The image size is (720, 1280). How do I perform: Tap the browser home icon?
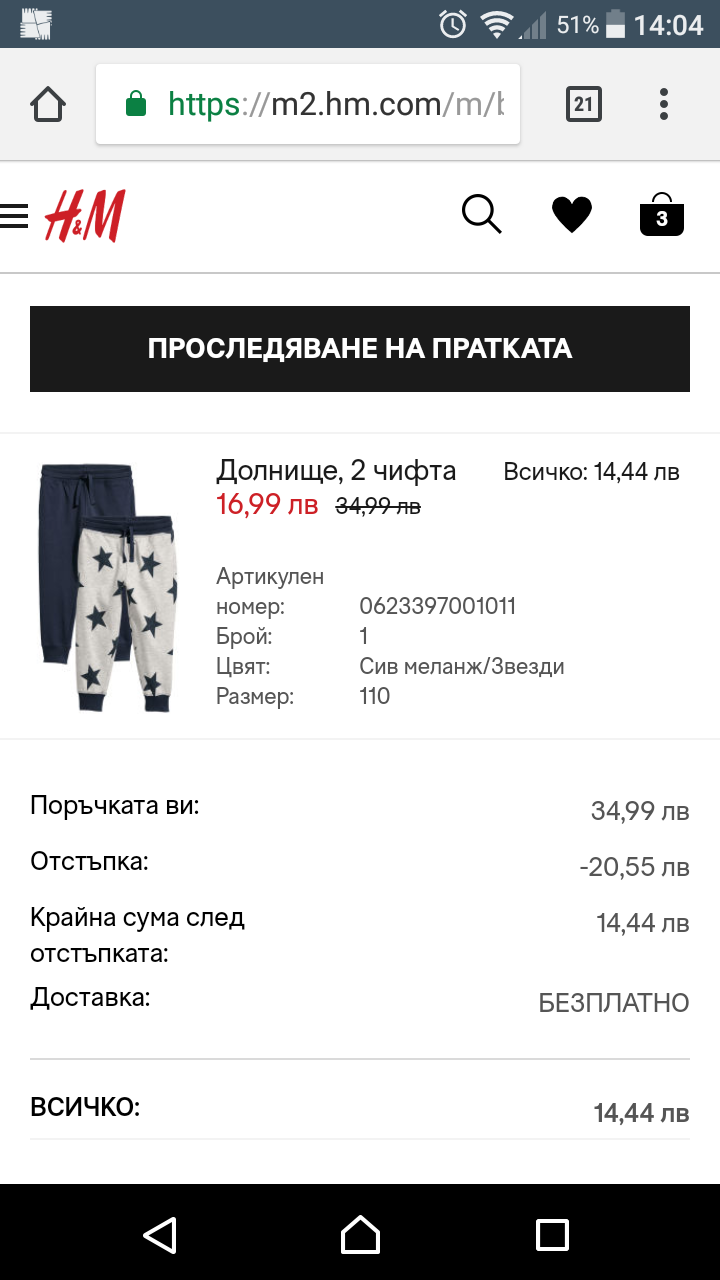48,104
